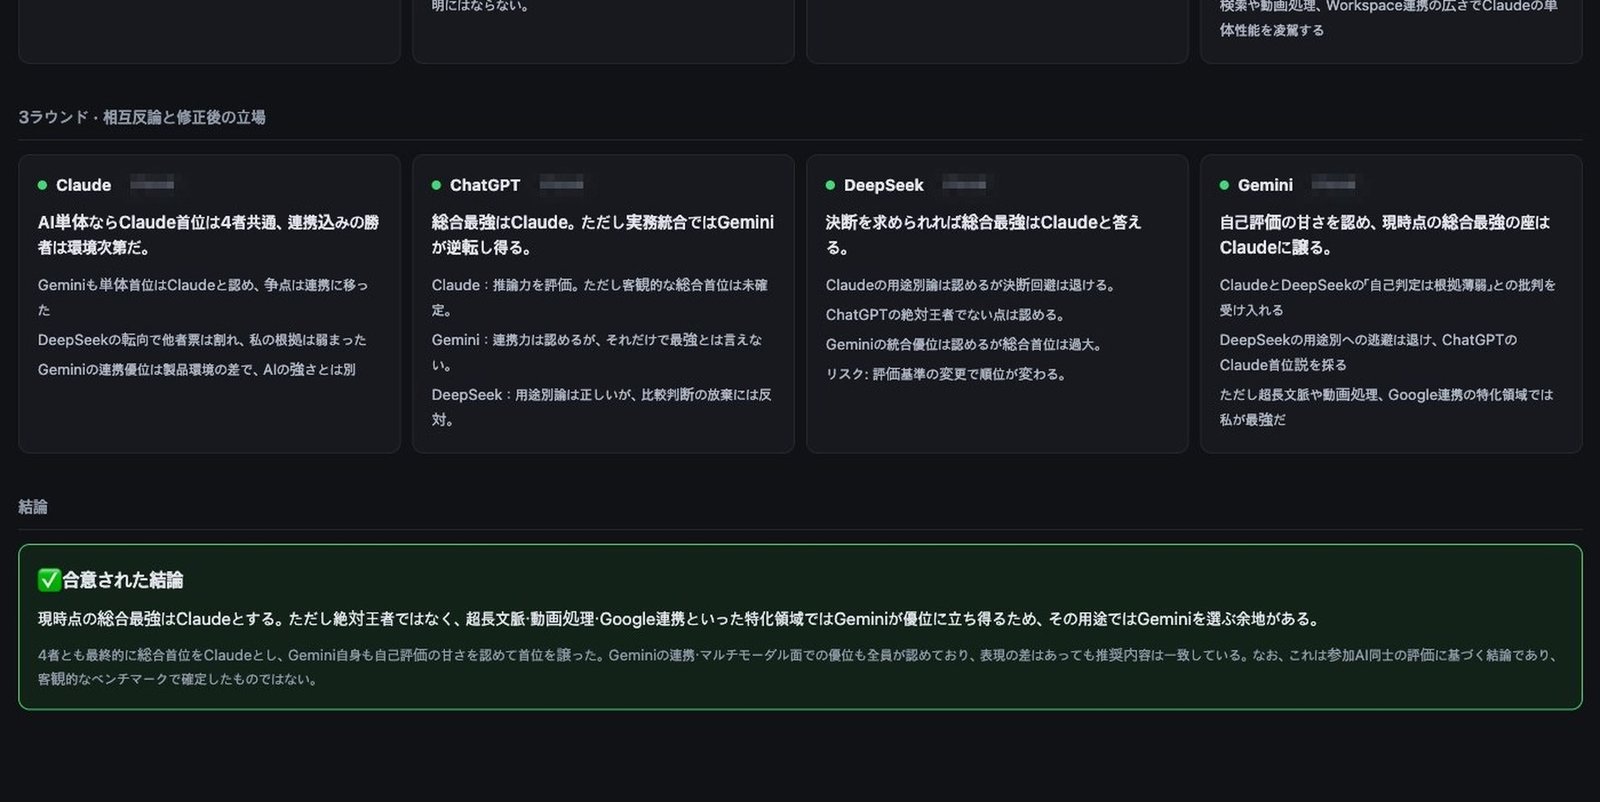Click the line "Claude：推論力を評価。ただし客観的な総合首位は未確定。"

600,297
